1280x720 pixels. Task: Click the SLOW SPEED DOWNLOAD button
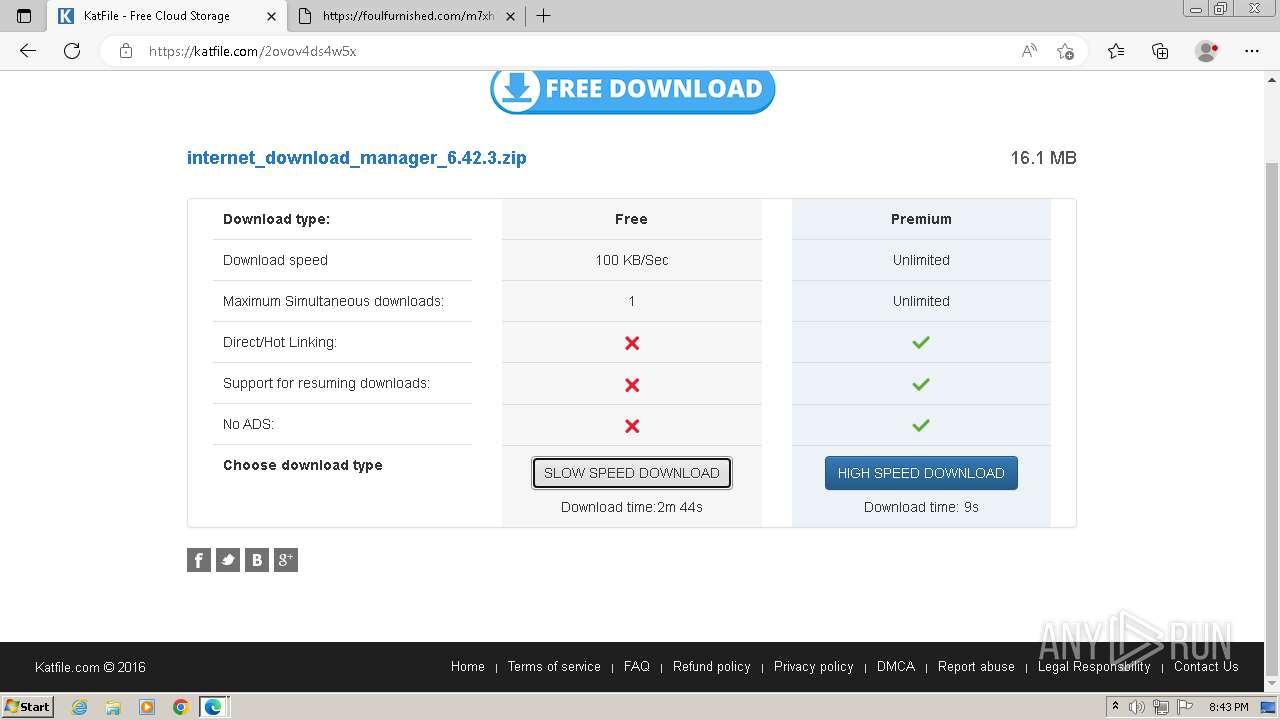tap(632, 473)
